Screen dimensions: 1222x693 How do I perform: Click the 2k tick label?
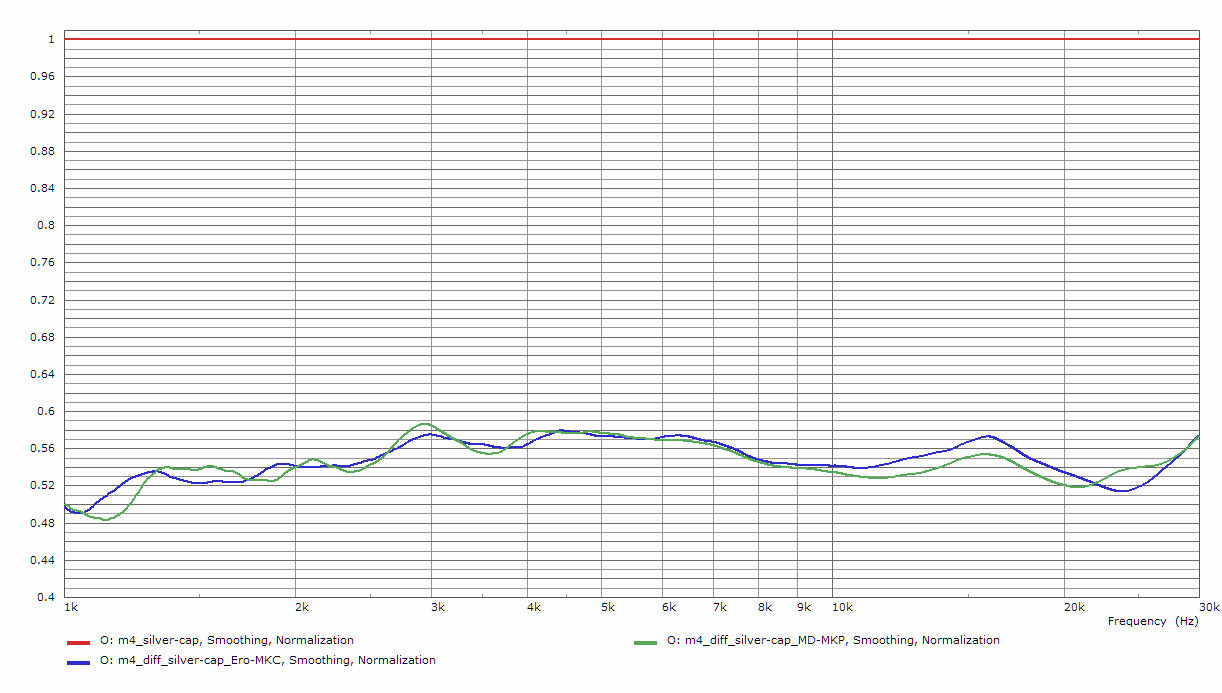301,608
